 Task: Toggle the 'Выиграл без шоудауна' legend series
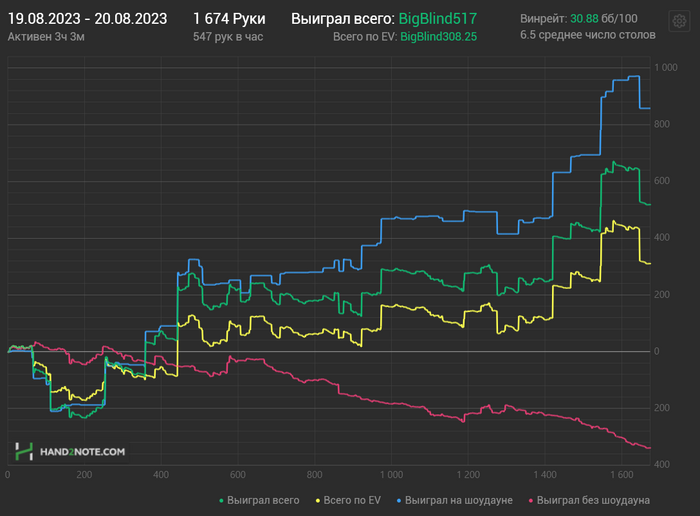pos(589,500)
